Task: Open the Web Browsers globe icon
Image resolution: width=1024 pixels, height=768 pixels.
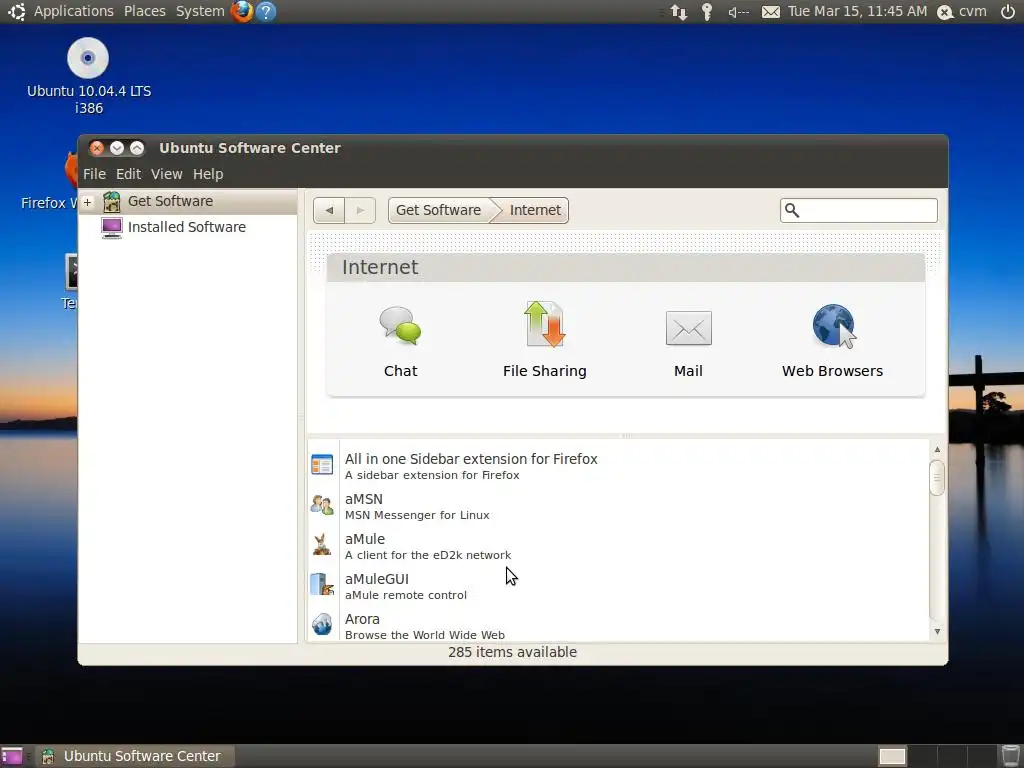Action: point(834,326)
